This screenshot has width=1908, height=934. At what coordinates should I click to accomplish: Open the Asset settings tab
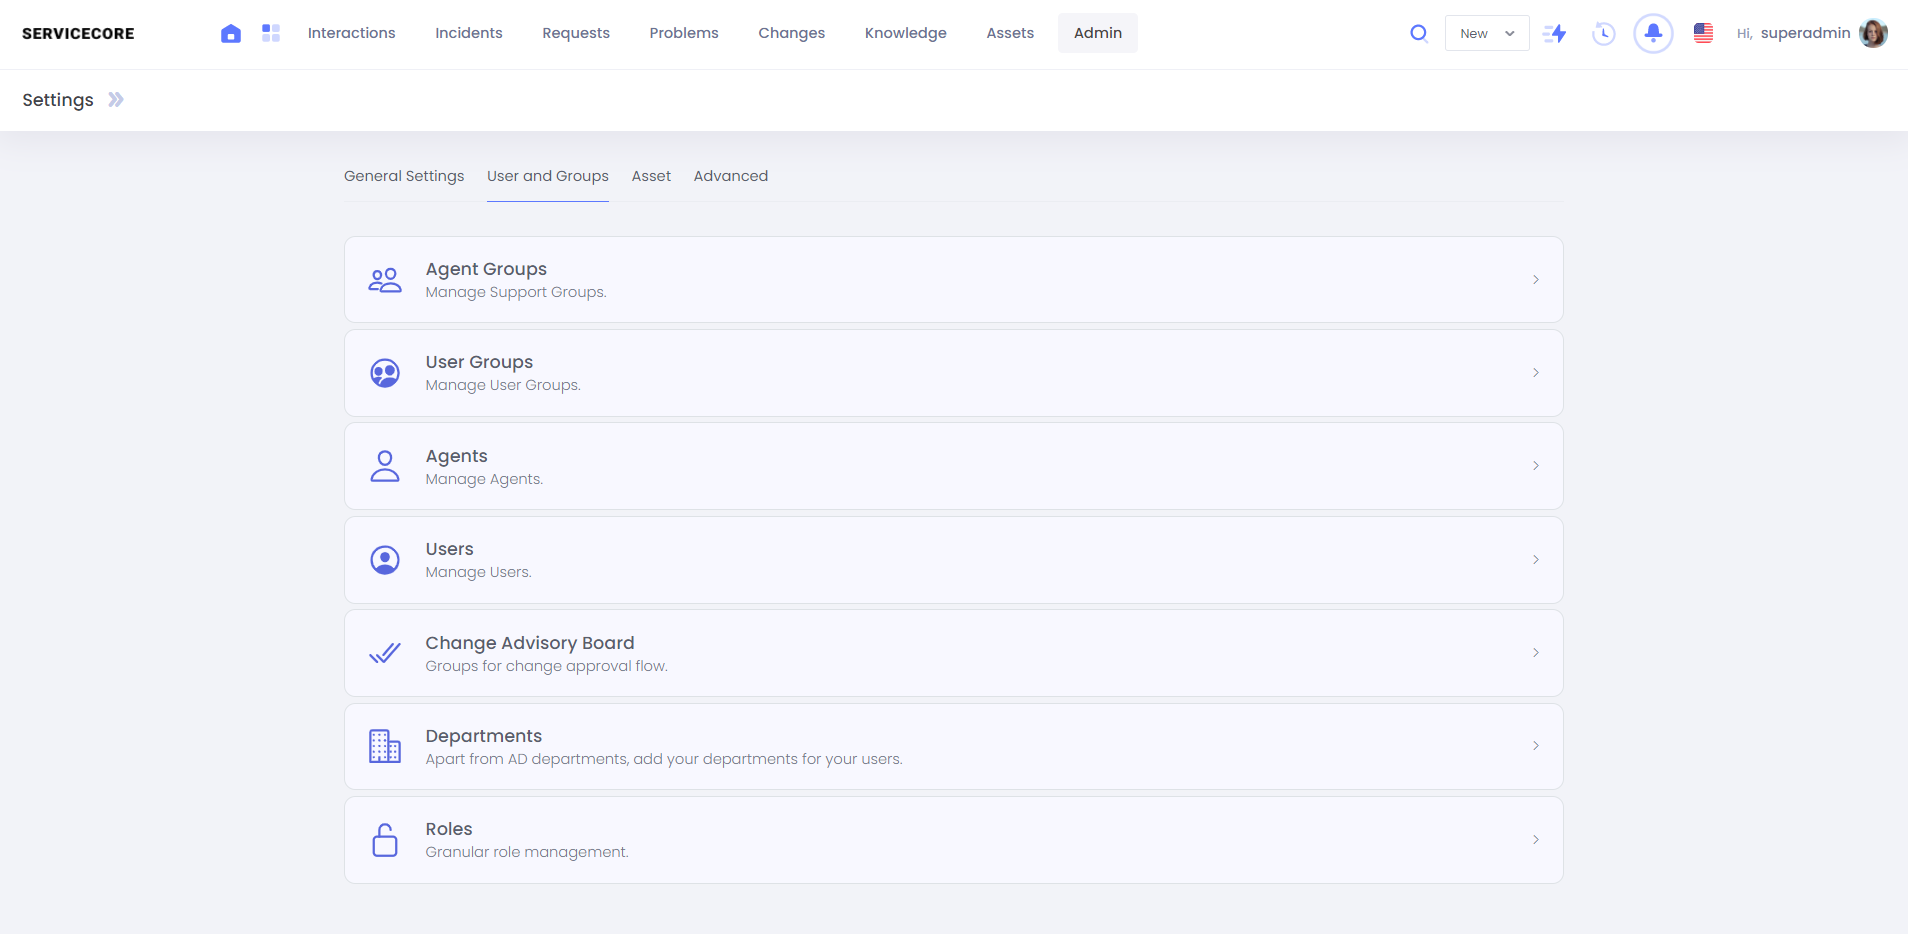651,176
